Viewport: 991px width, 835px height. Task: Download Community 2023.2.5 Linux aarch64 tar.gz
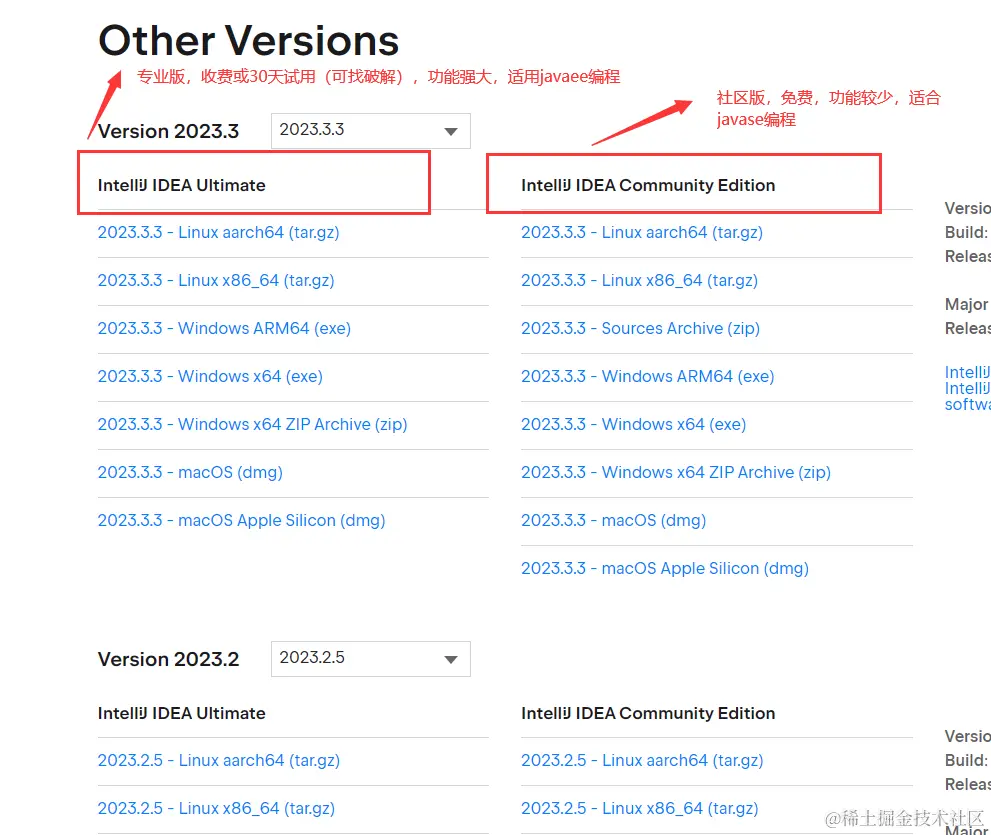point(641,760)
